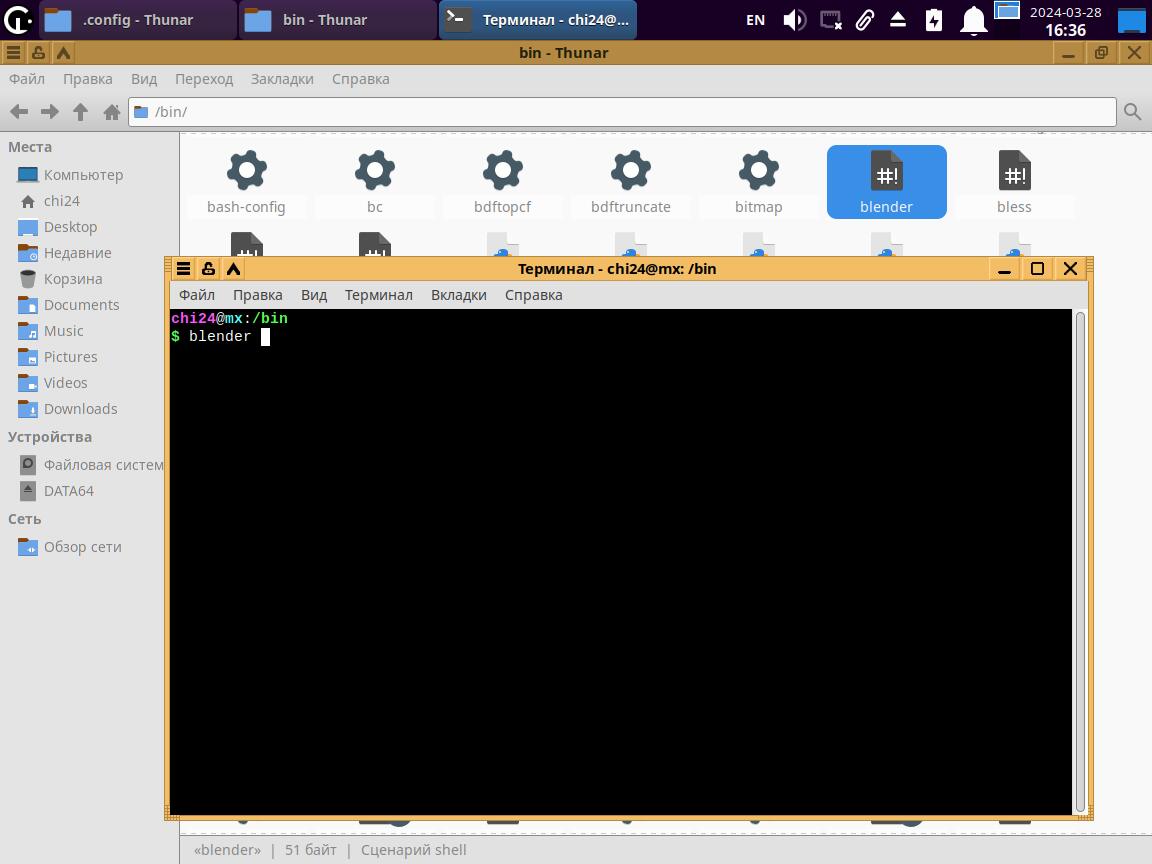This screenshot has height=864, width=1152.
Task: Open notifications bell icon
Action: tap(973, 20)
